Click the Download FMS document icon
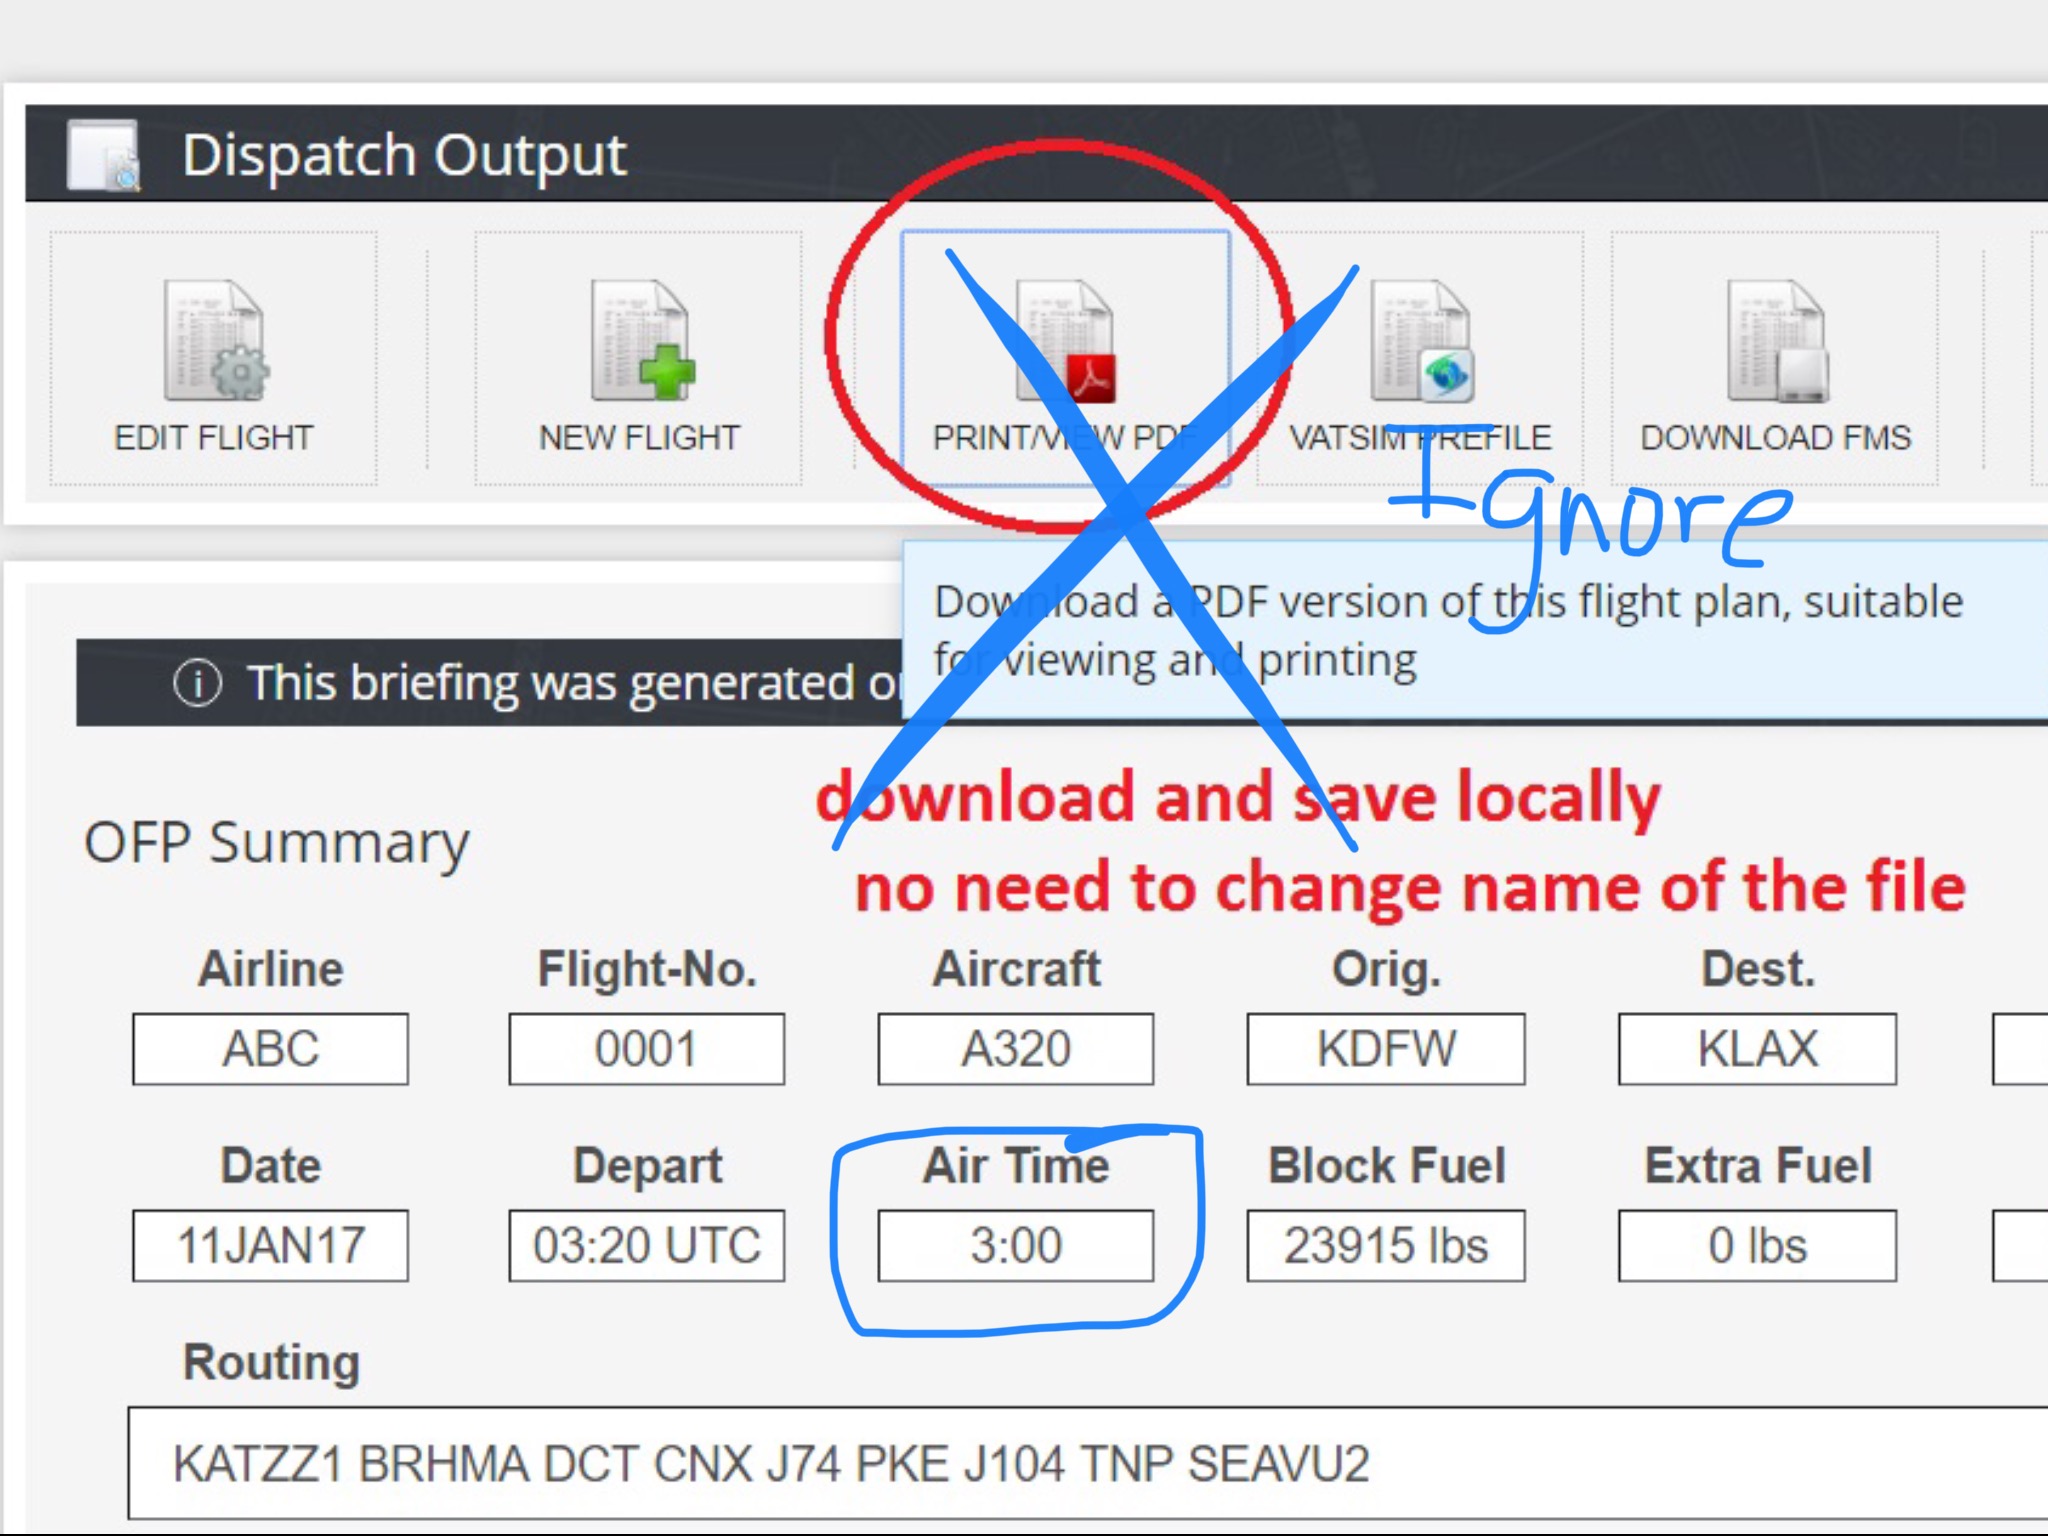This screenshot has height=1536, width=2048. tap(1776, 342)
